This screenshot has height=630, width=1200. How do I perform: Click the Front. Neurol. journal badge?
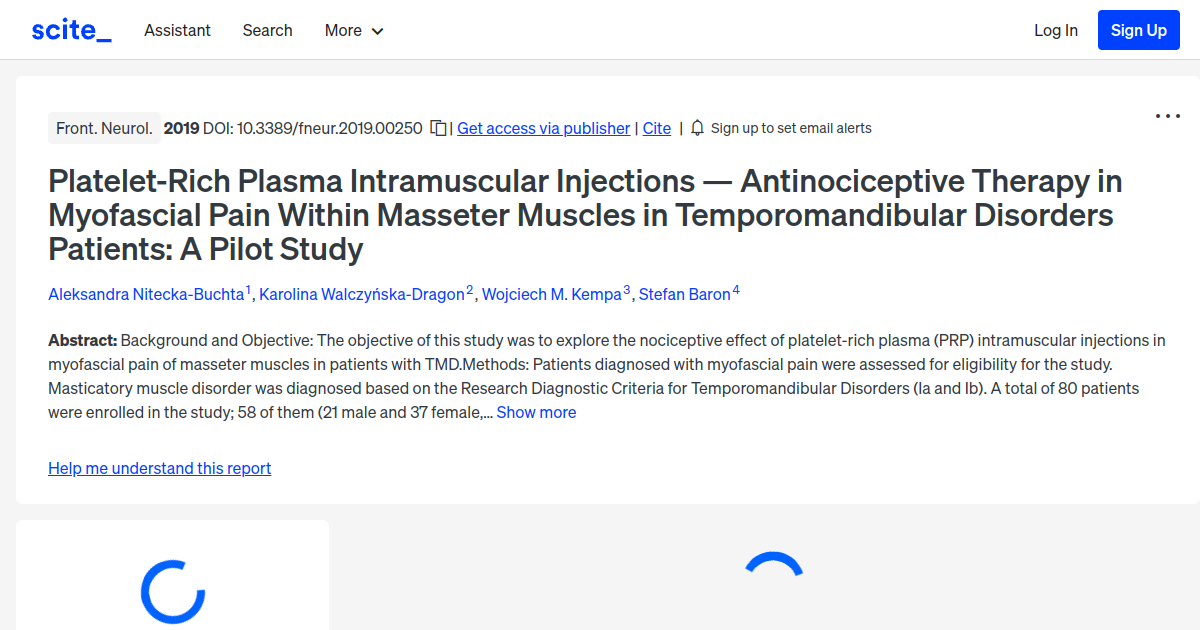click(104, 128)
